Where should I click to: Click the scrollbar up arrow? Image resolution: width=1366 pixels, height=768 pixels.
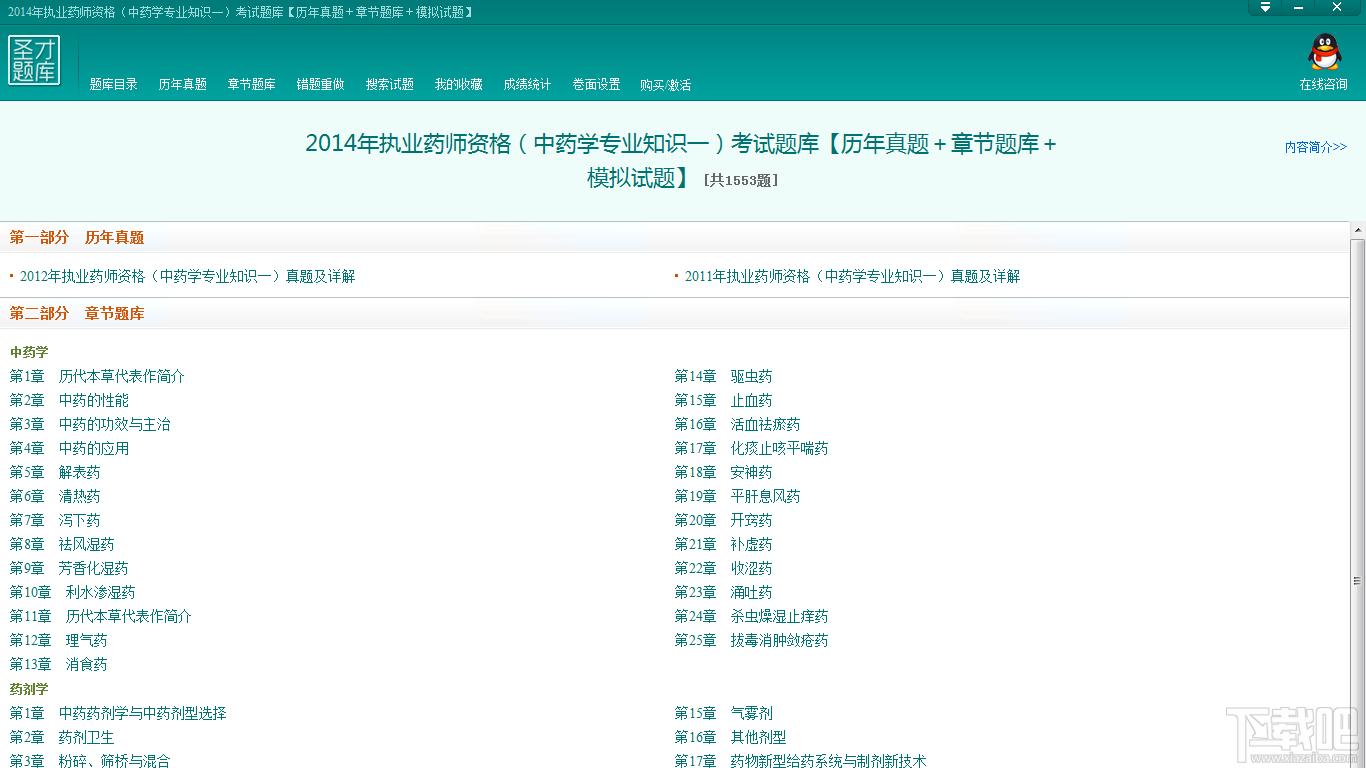click(1357, 230)
